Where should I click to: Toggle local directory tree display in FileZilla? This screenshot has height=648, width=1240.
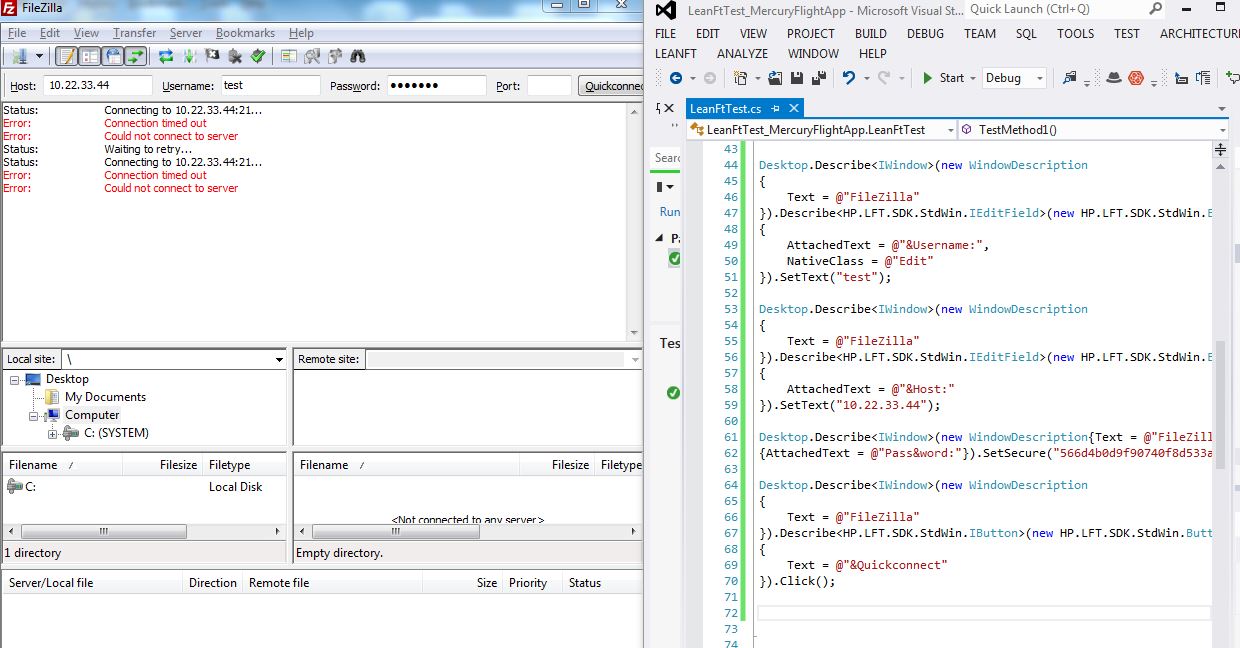(x=89, y=56)
